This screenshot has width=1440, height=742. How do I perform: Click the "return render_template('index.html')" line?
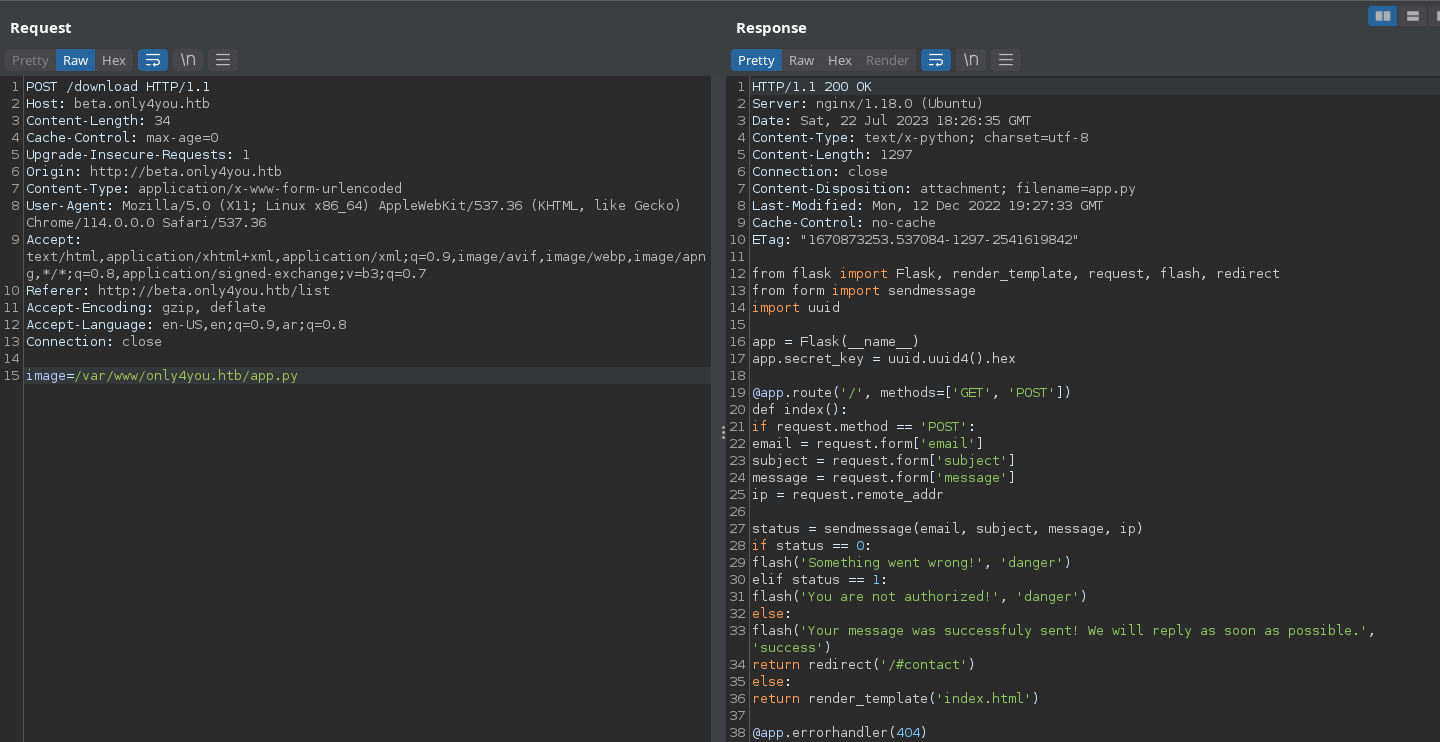(x=896, y=699)
